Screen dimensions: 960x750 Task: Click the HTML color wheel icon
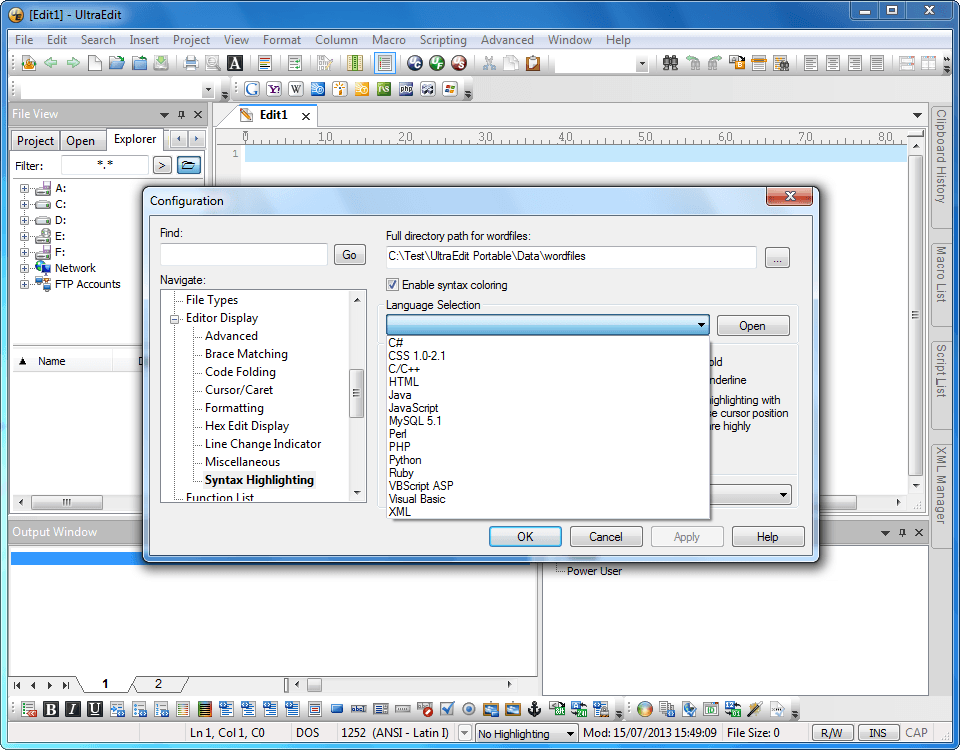point(645,709)
